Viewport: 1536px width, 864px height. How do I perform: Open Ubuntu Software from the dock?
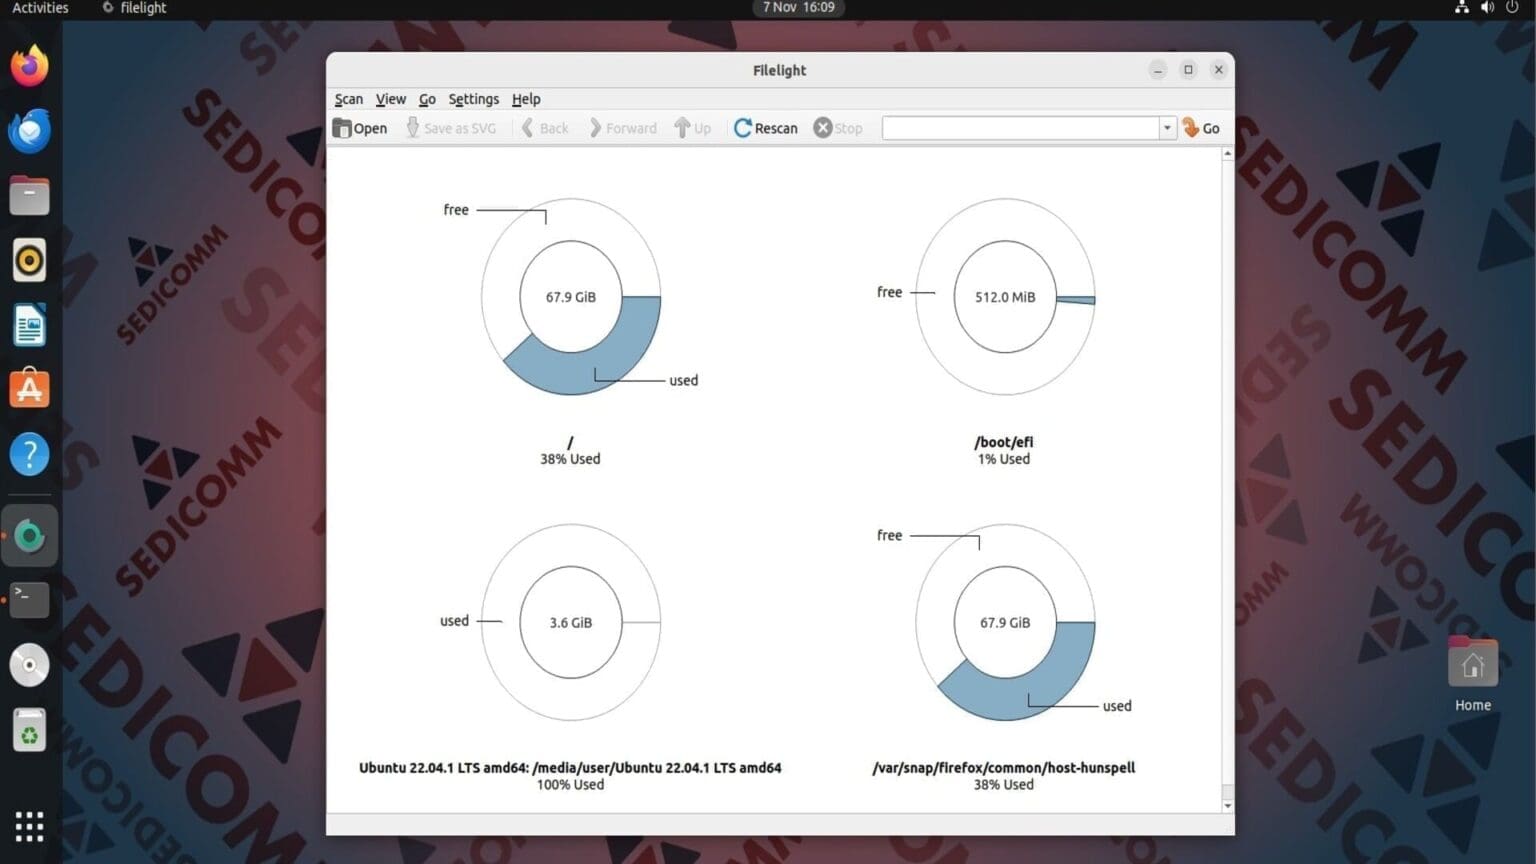[x=29, y=389]
